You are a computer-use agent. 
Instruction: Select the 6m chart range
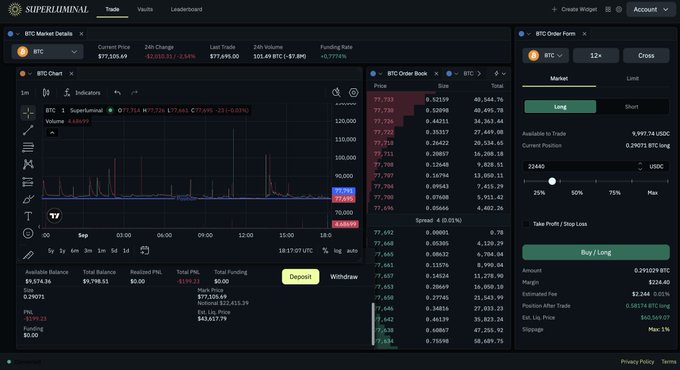pos(75,251)
